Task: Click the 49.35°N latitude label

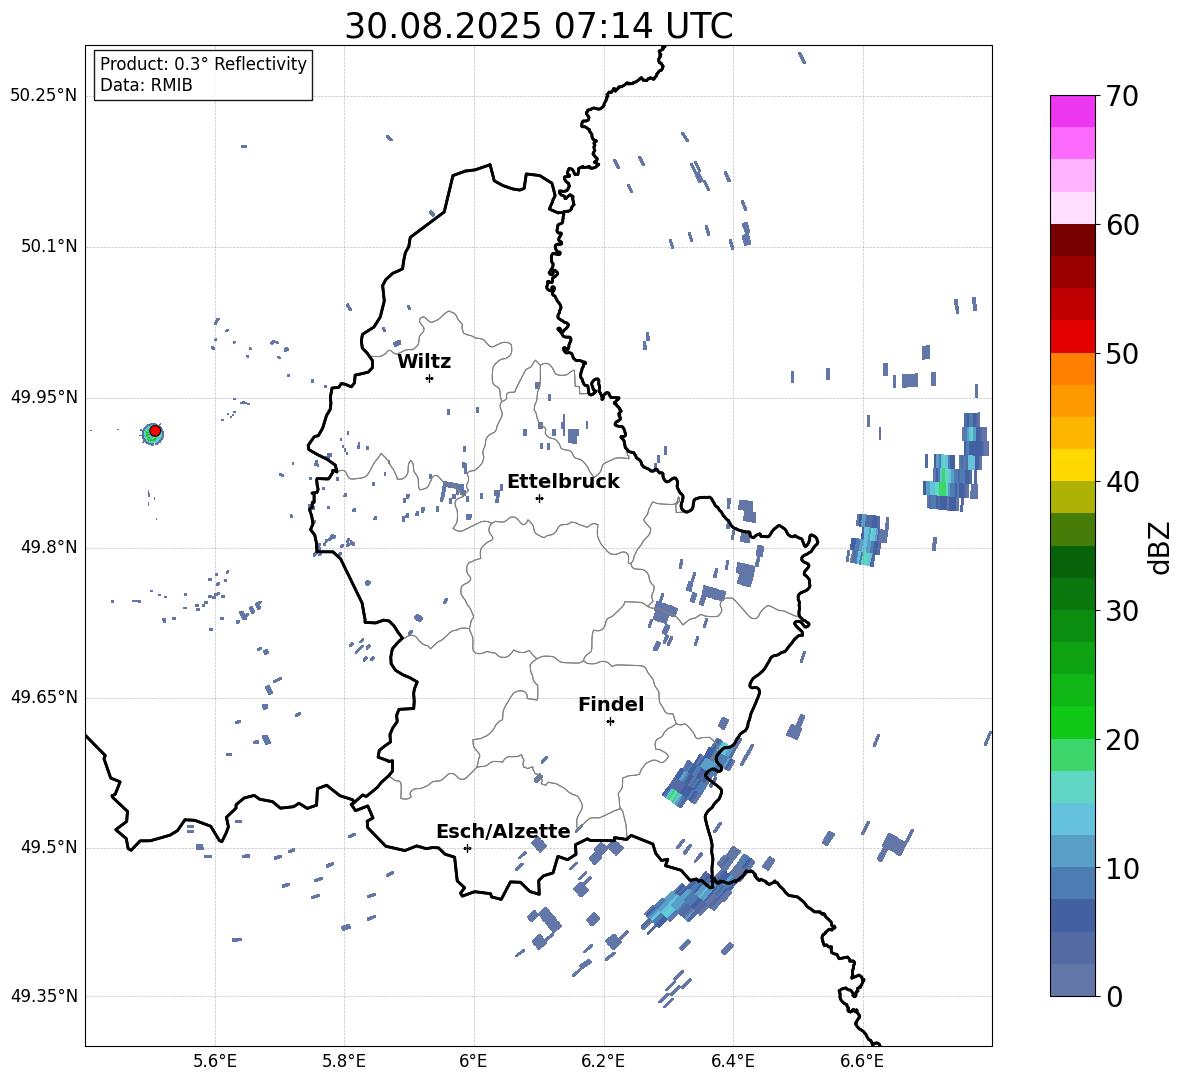Action: coord(44,996)
